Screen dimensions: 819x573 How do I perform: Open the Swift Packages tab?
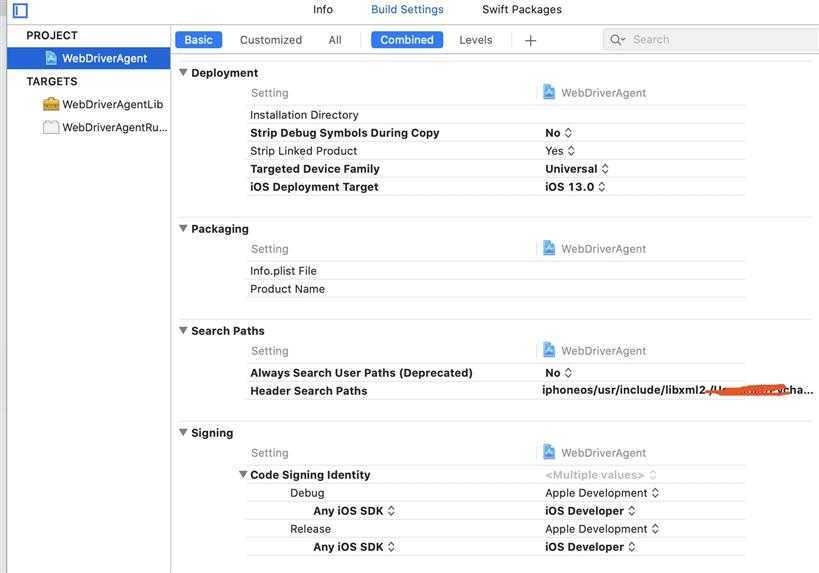[x=522, y=9]
